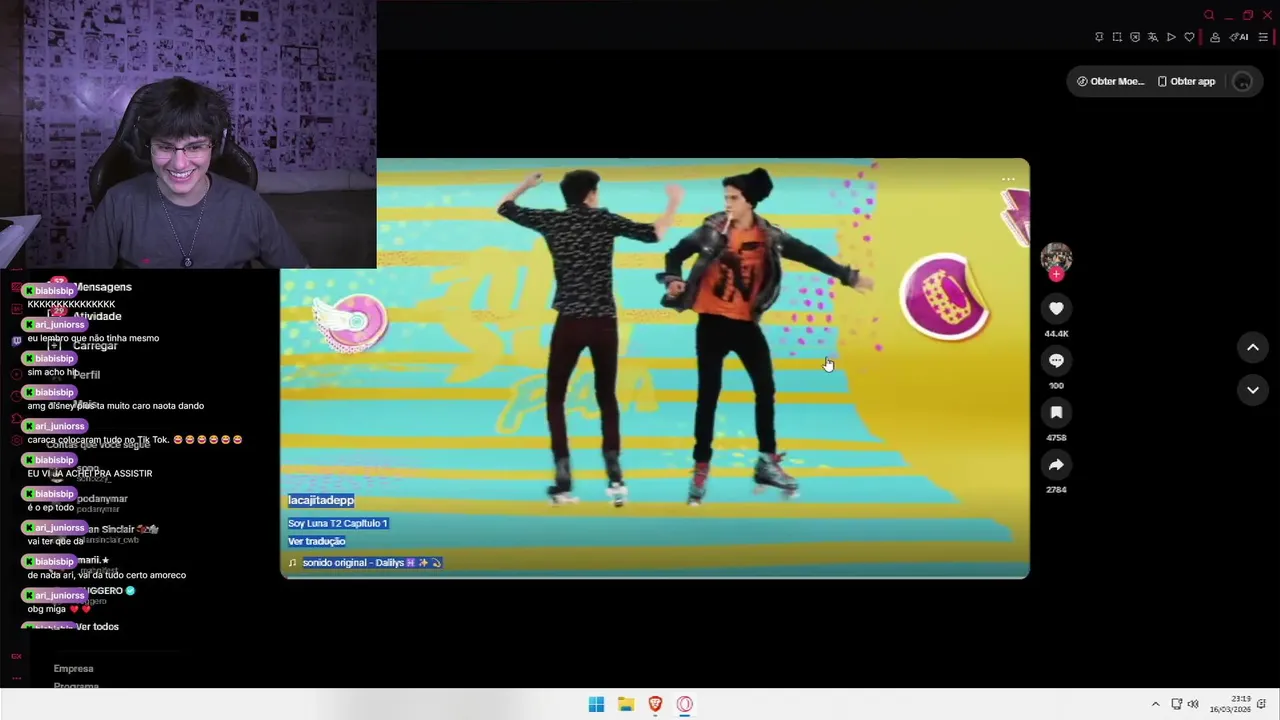Open the creator avatar beside the video
The width and height of the screenshot is (1280, 720).
[x=1056, y=257]
